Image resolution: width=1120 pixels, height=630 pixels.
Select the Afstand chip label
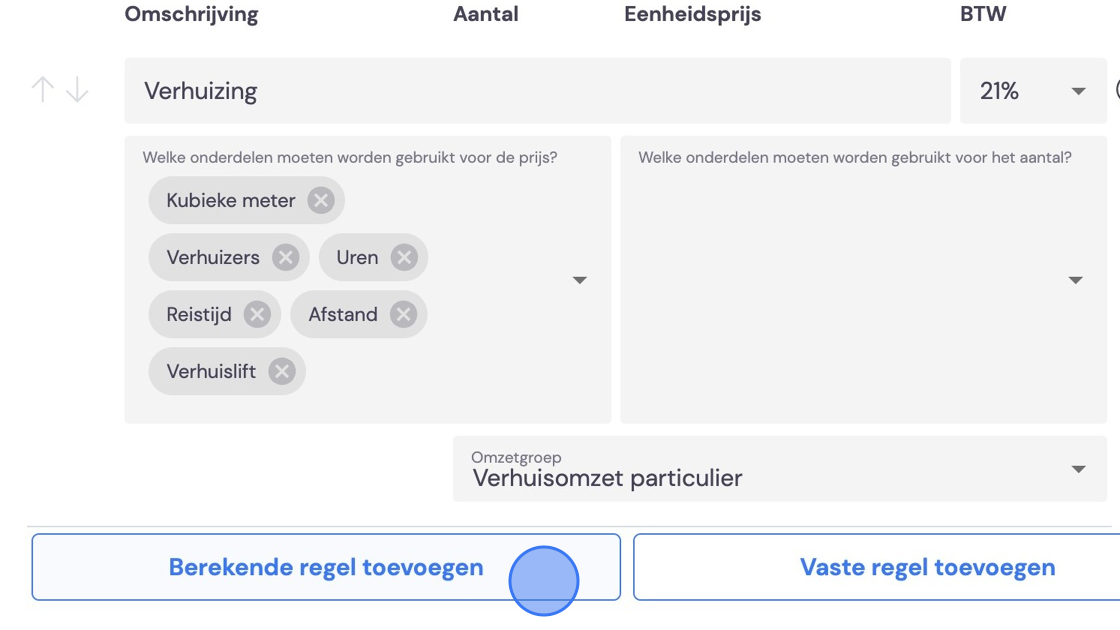[x=343, y=314]
